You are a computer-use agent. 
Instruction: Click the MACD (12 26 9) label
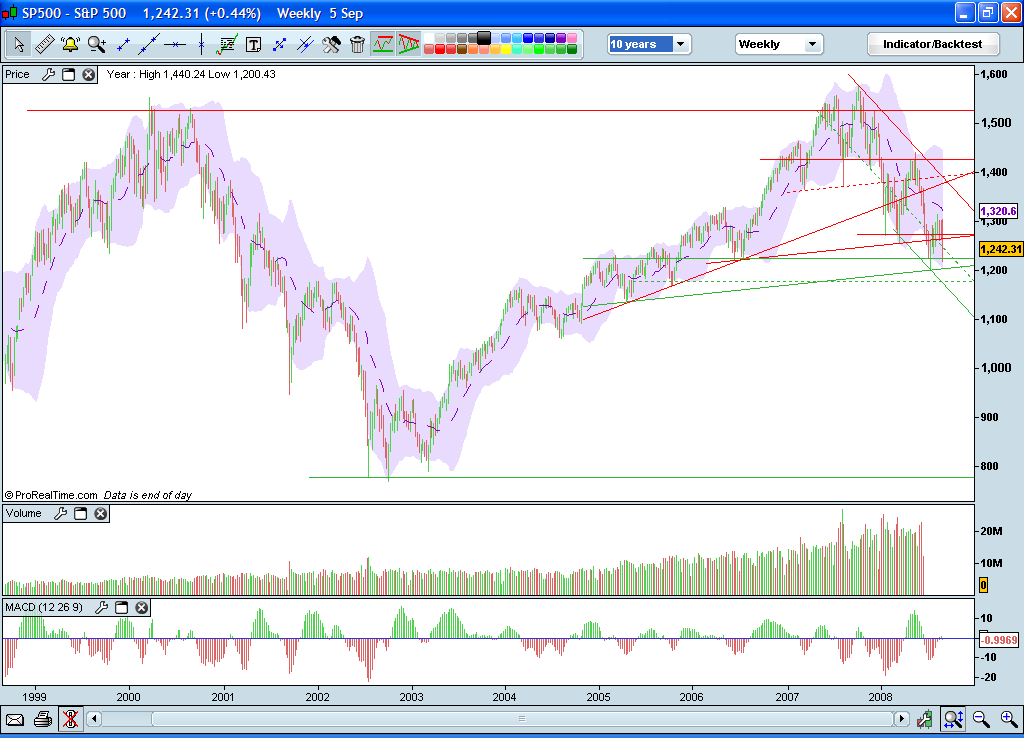44,607
